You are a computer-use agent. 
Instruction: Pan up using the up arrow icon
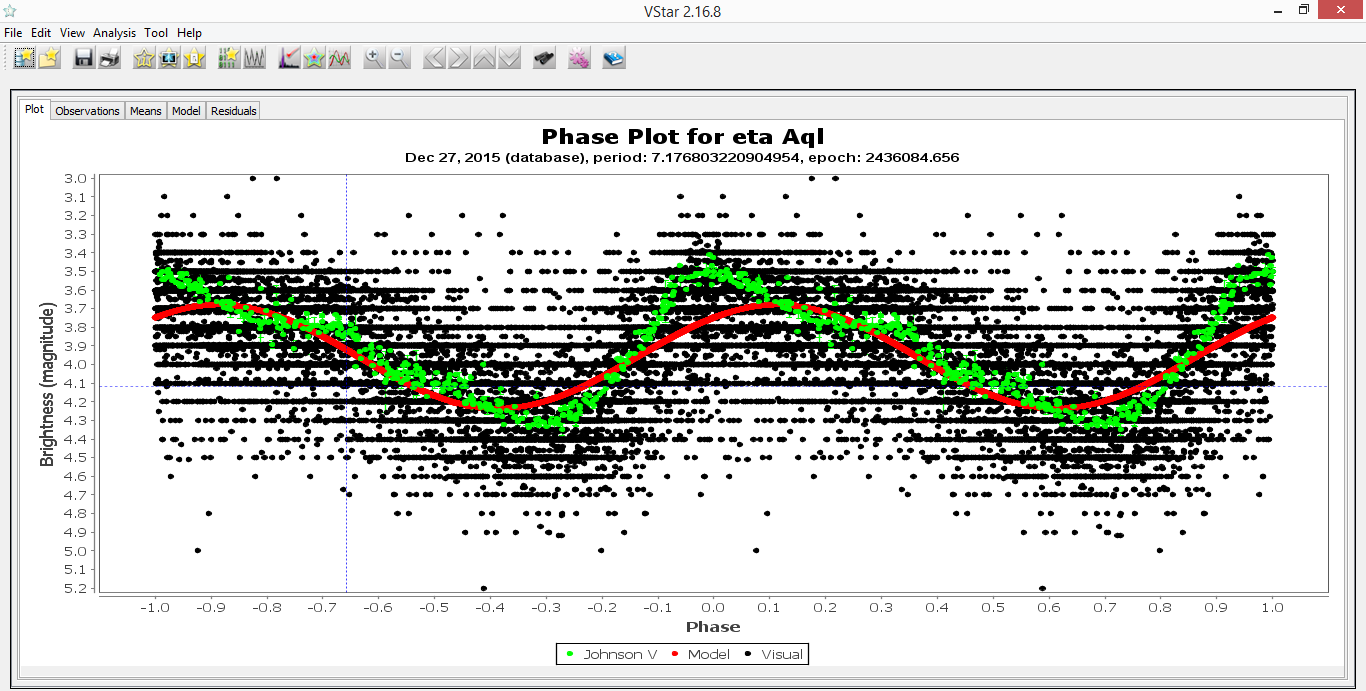point(484,58)
